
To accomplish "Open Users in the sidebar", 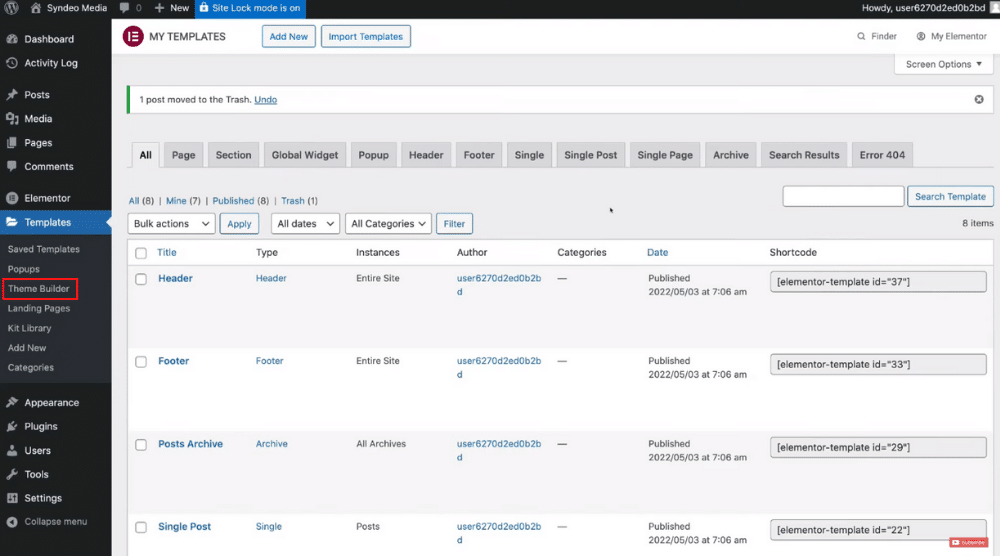I will 38,451.
